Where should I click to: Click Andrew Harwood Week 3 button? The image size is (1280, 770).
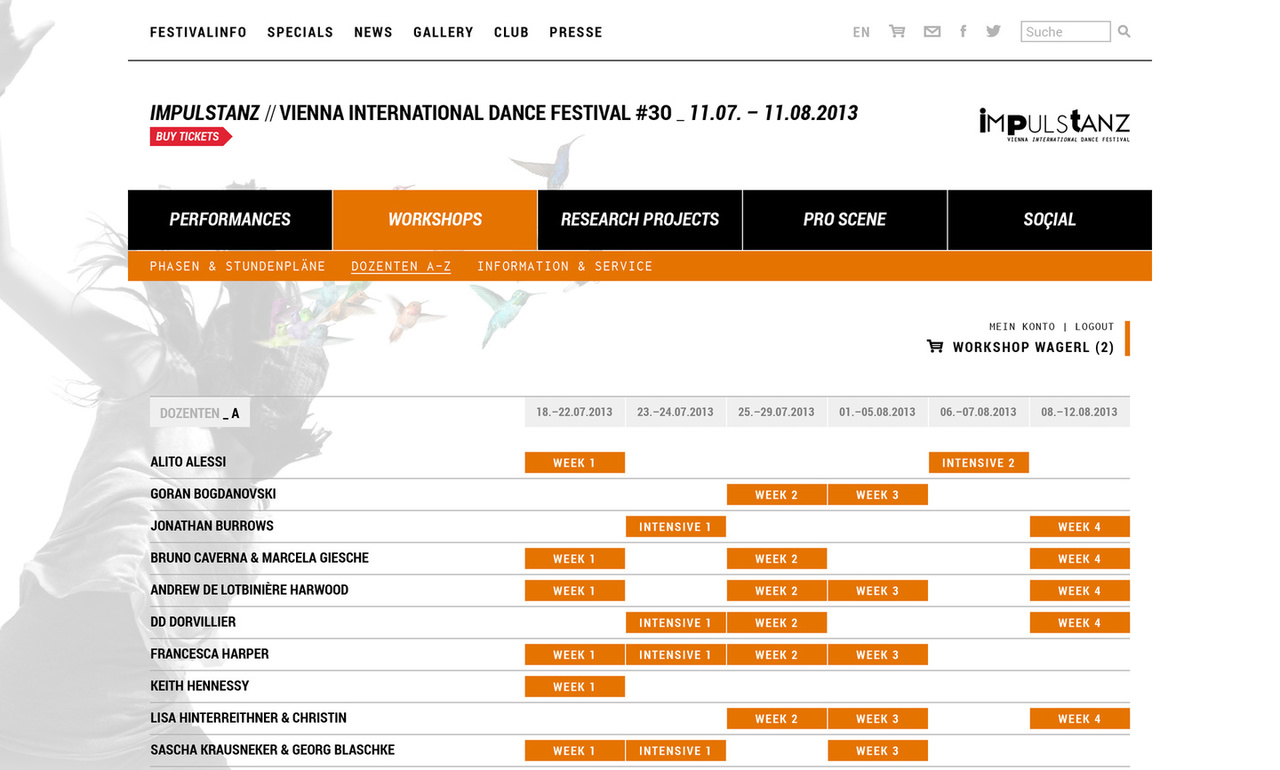[x=877, y=591]
